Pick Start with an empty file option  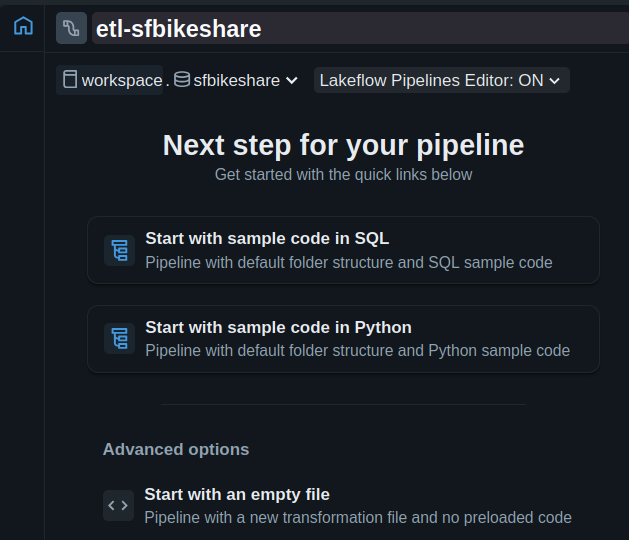click(237, 494)
